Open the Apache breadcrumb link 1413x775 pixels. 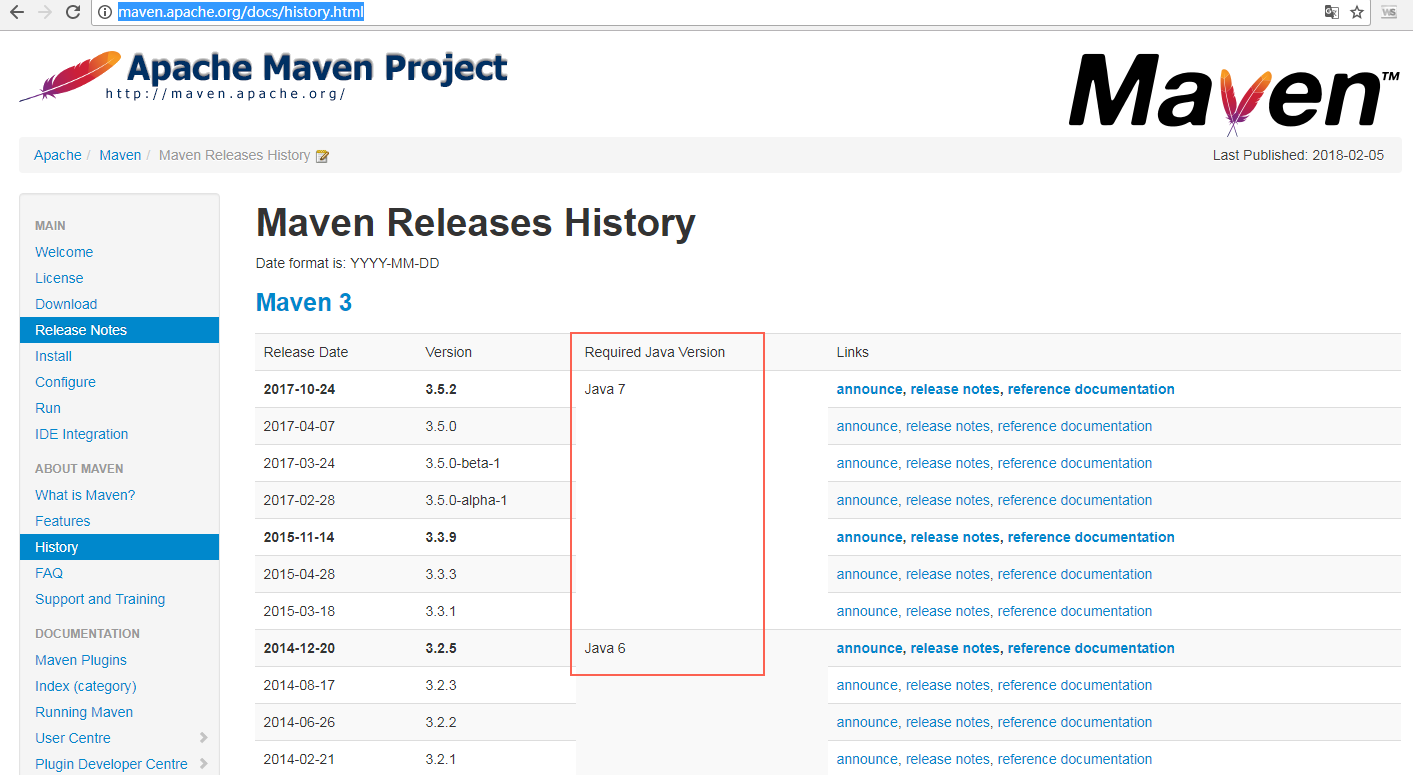[57, 155]
